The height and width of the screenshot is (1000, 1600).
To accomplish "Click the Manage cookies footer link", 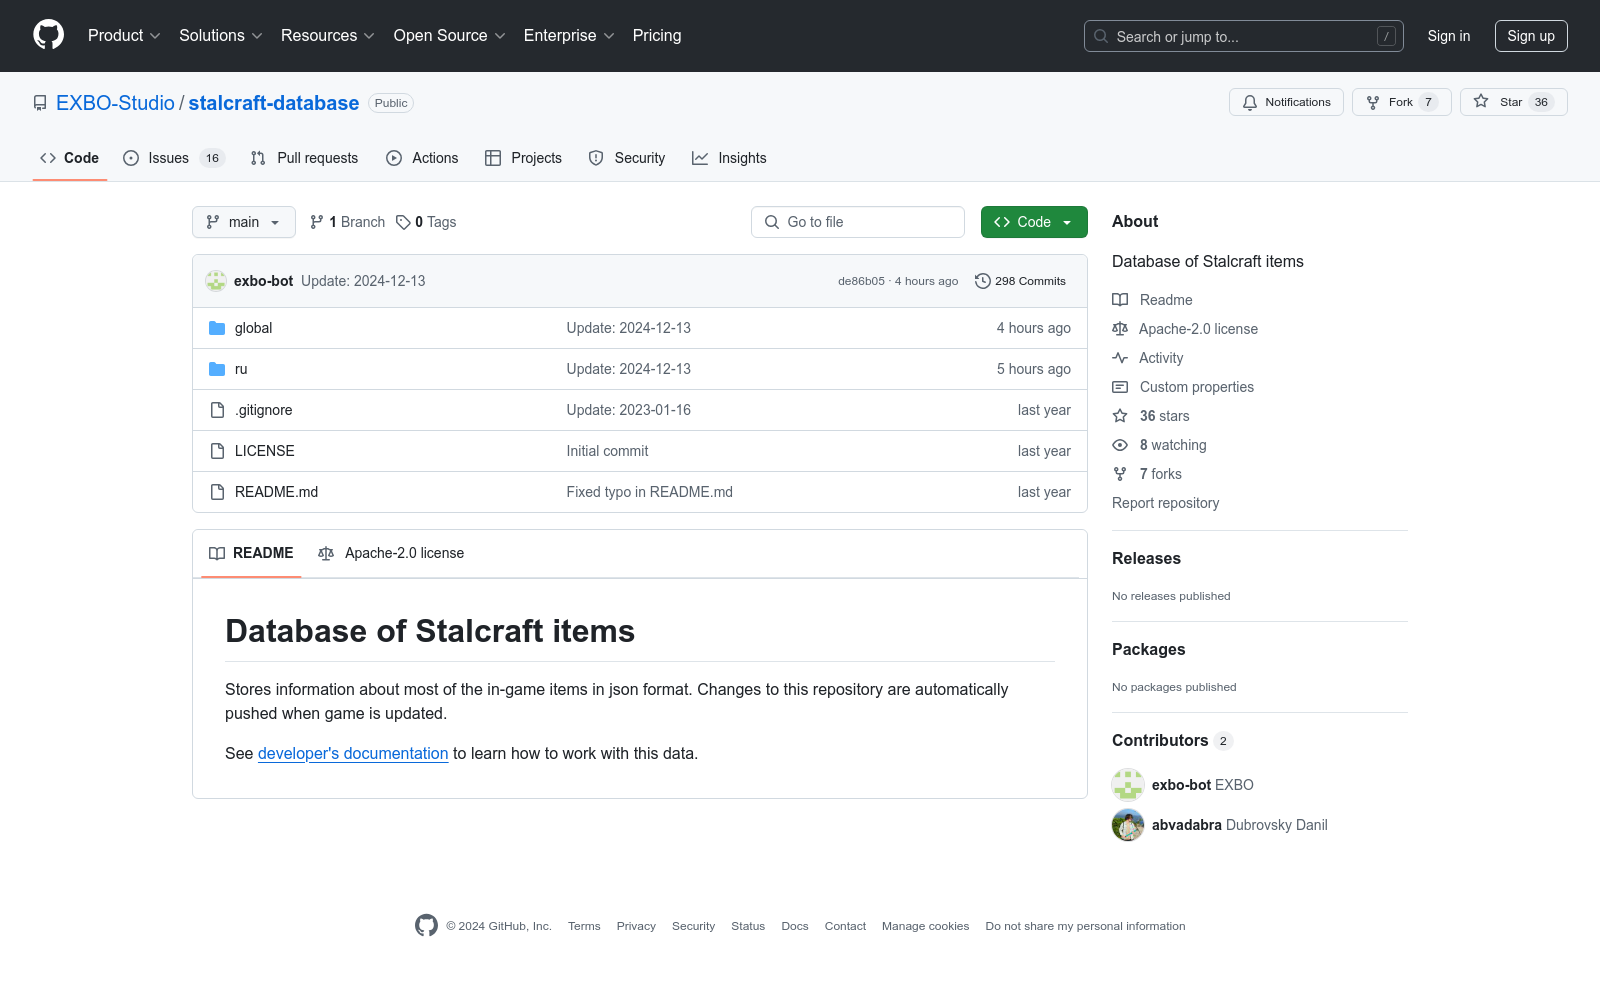I will [x=925, y=926].
